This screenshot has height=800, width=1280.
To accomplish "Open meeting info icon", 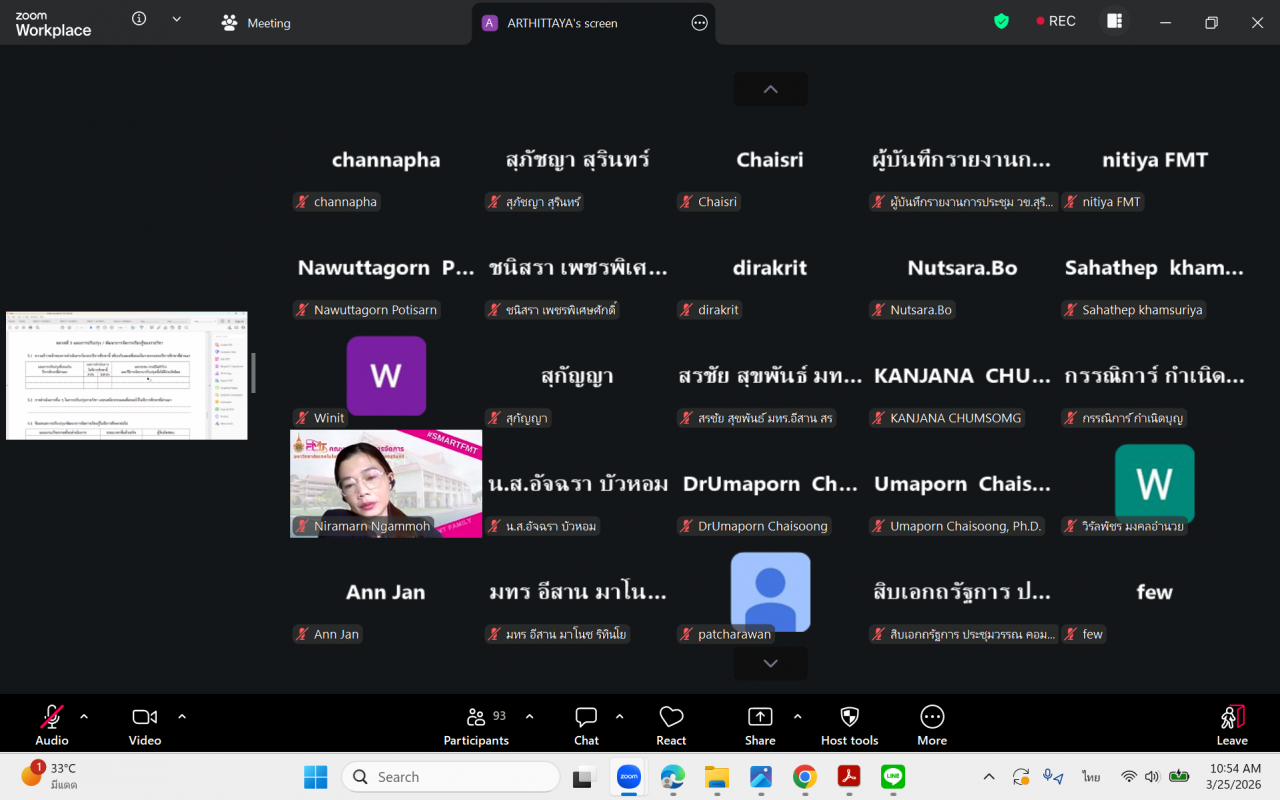I will 139,19.
